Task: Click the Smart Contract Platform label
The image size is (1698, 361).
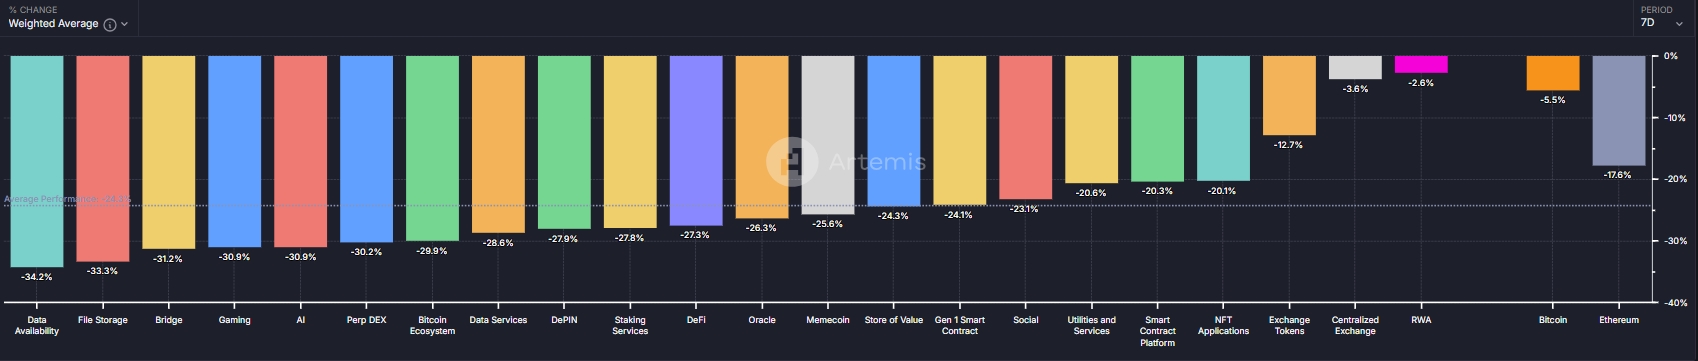Action: coord(1157,331)
